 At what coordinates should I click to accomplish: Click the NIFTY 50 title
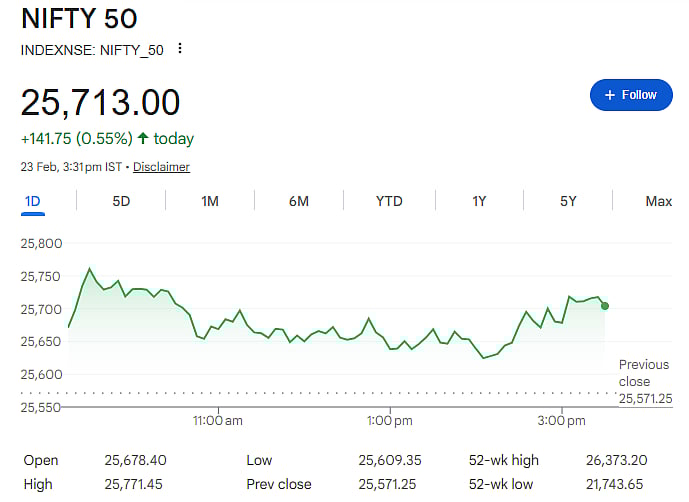pos(79,18)
